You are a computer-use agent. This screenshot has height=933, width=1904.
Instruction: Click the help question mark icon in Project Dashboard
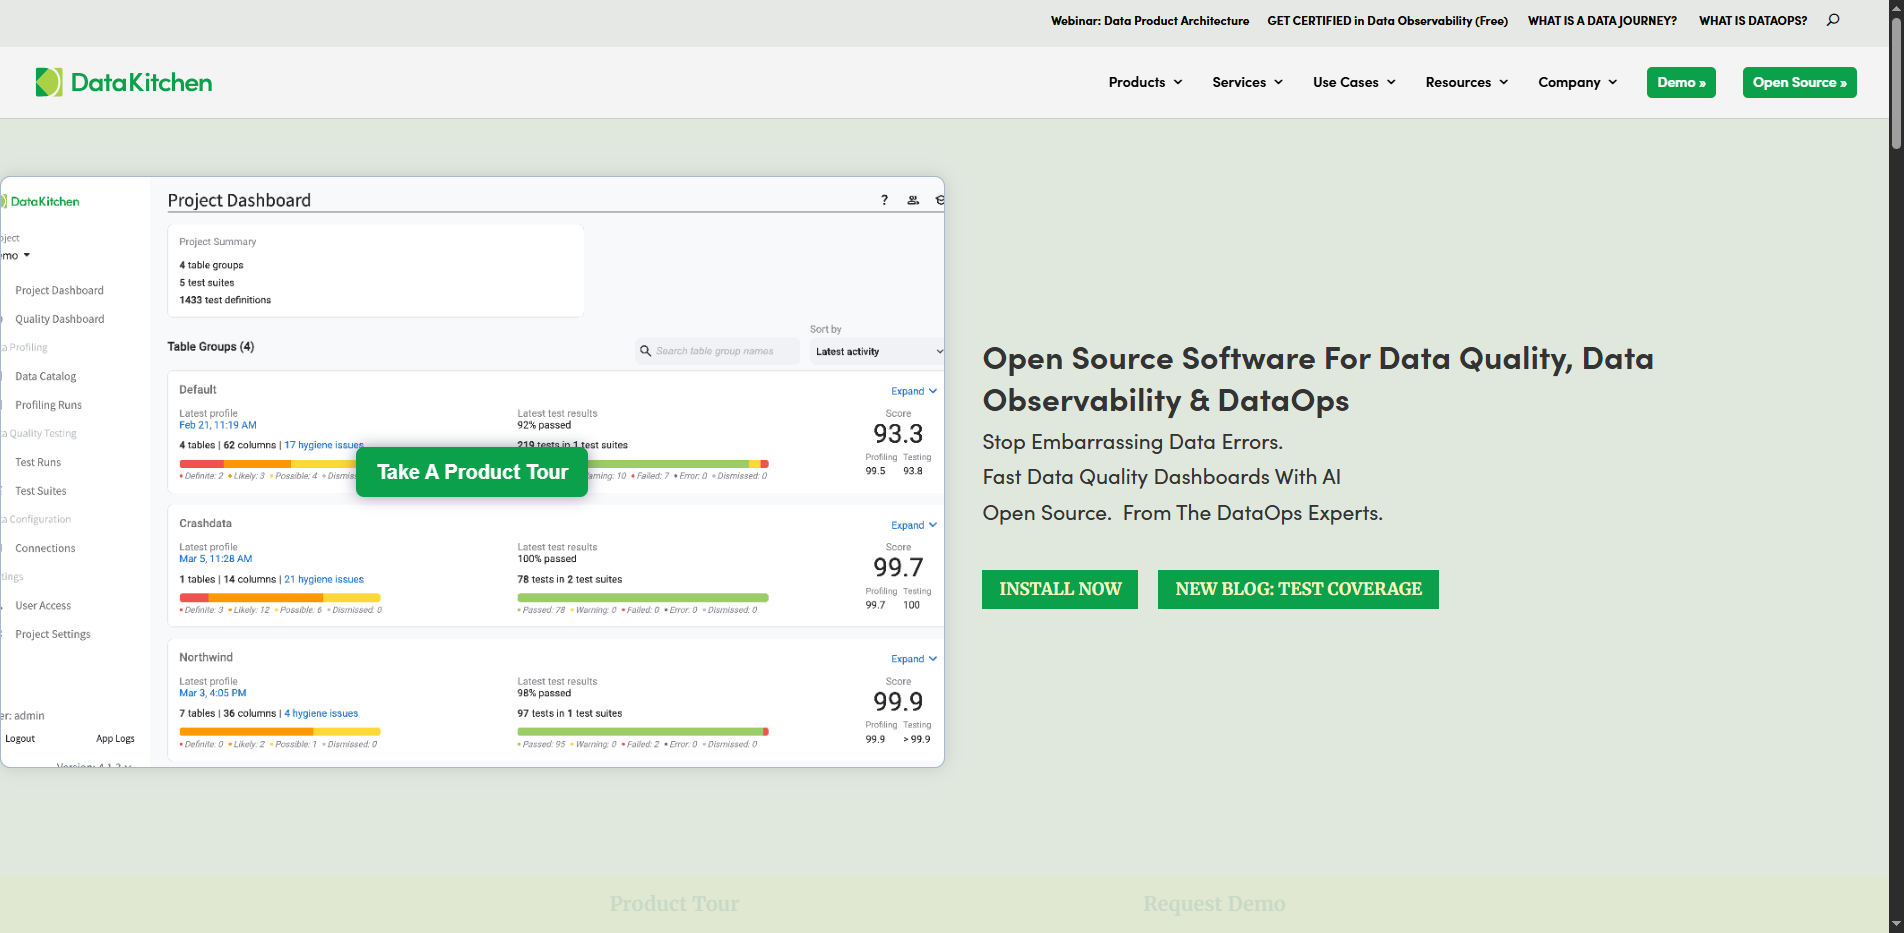pyautogui.click(x=884, y=200)
